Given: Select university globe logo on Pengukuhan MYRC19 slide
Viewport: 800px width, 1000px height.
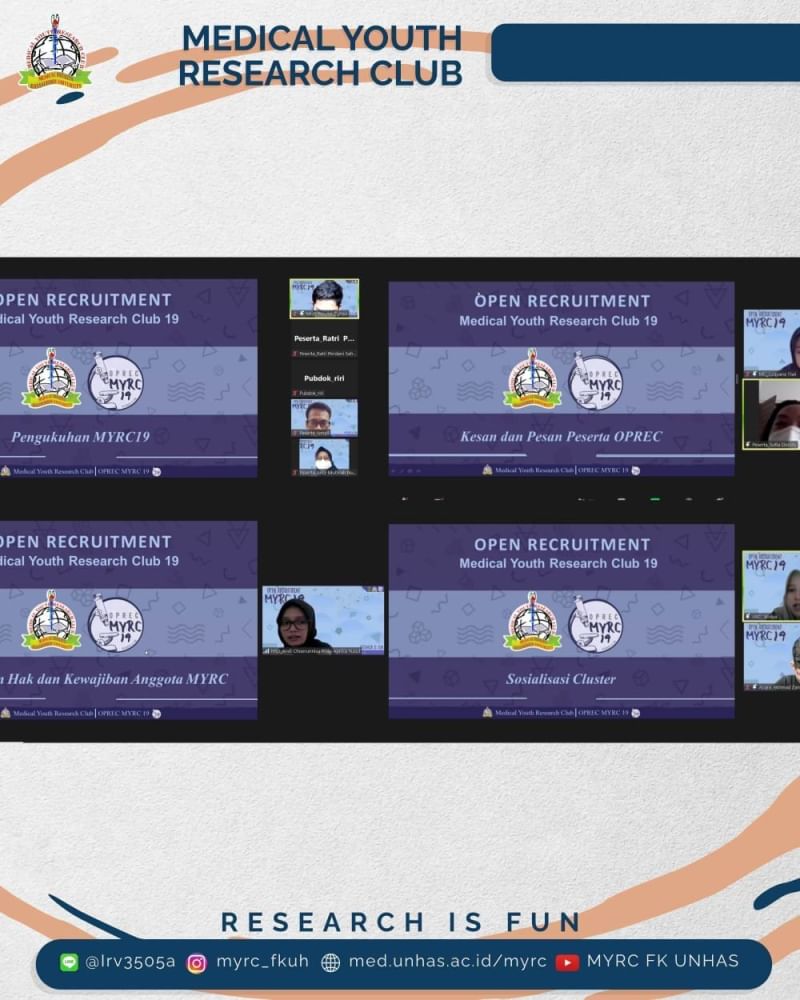Looking at the screenshot, I should coord(51,379).
